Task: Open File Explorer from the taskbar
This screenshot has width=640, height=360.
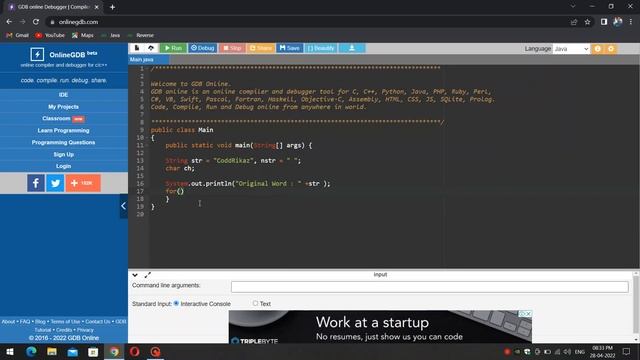Action: [52, 352]
